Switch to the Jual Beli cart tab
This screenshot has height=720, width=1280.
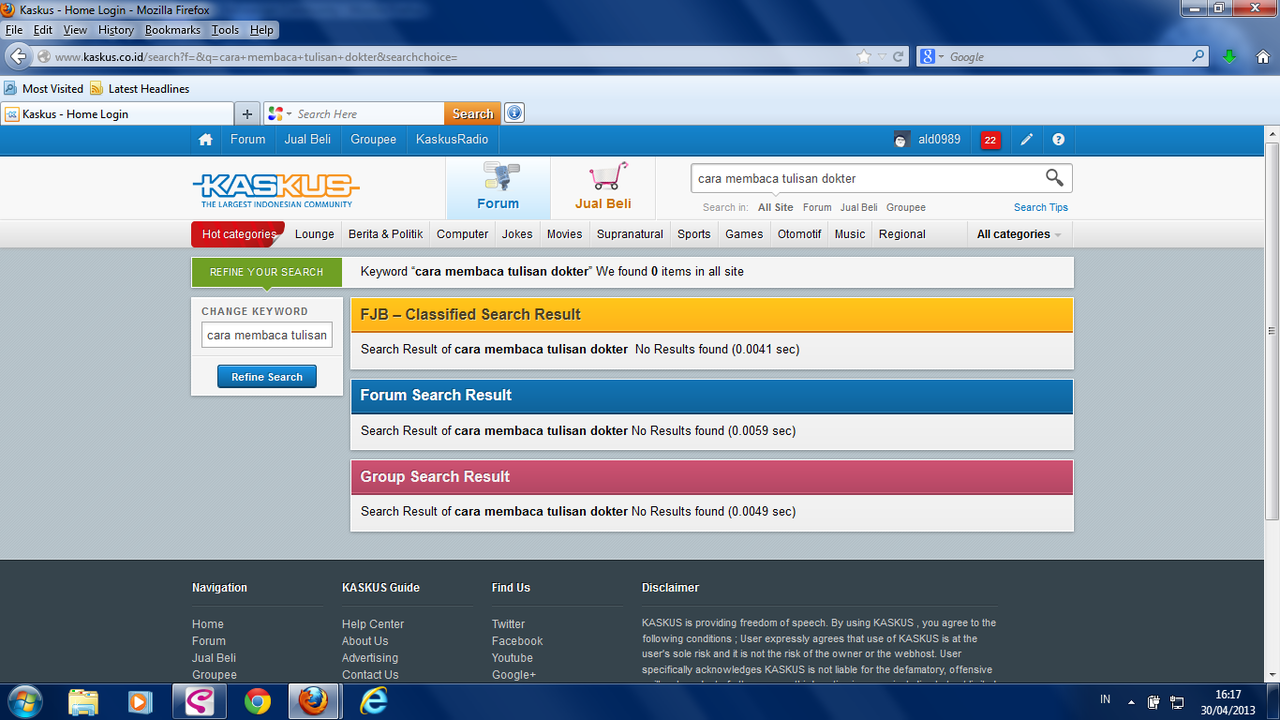pos(603,188)
